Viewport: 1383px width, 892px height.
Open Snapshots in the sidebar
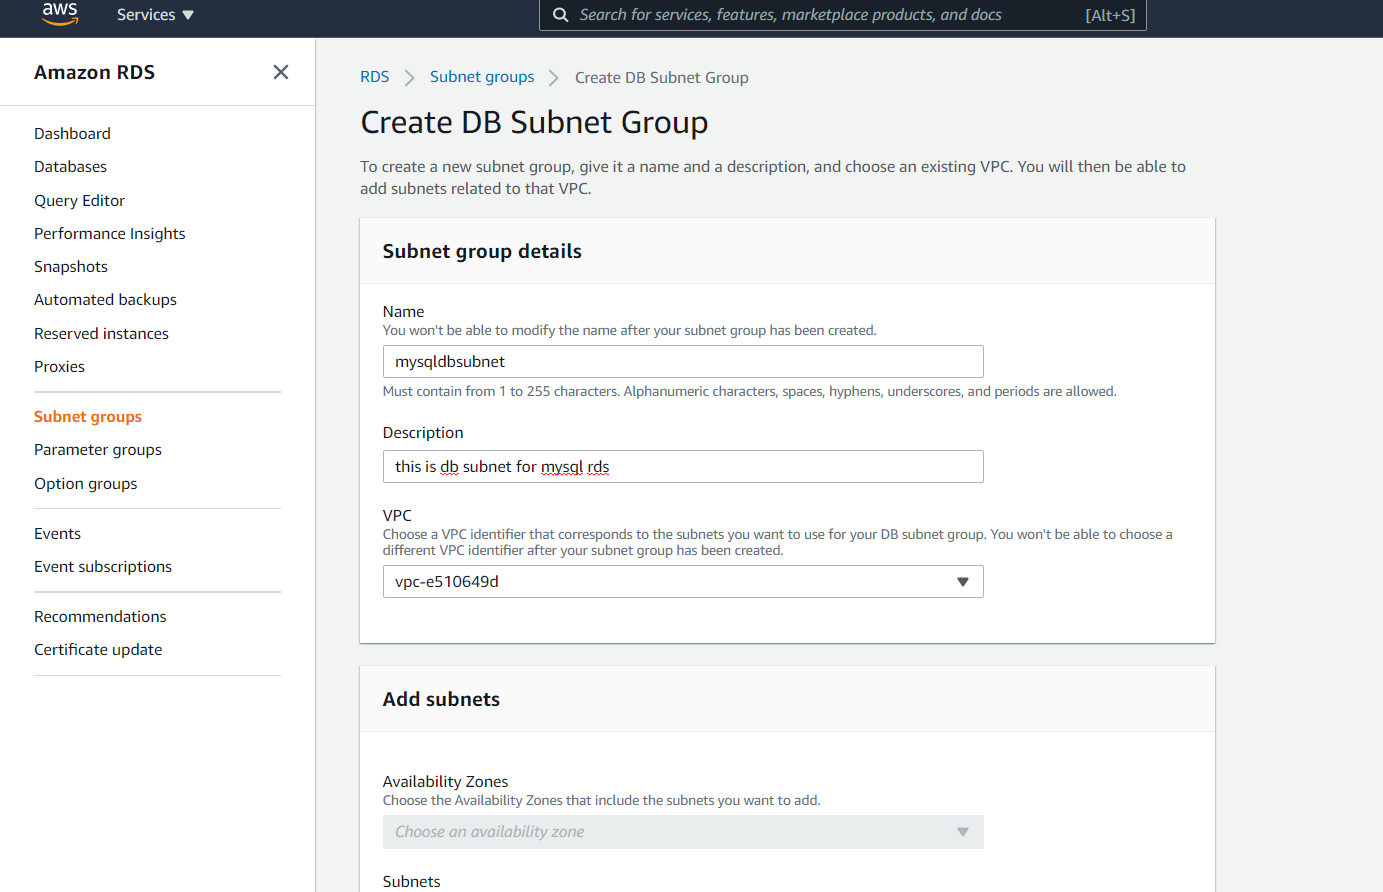(71, 267)
